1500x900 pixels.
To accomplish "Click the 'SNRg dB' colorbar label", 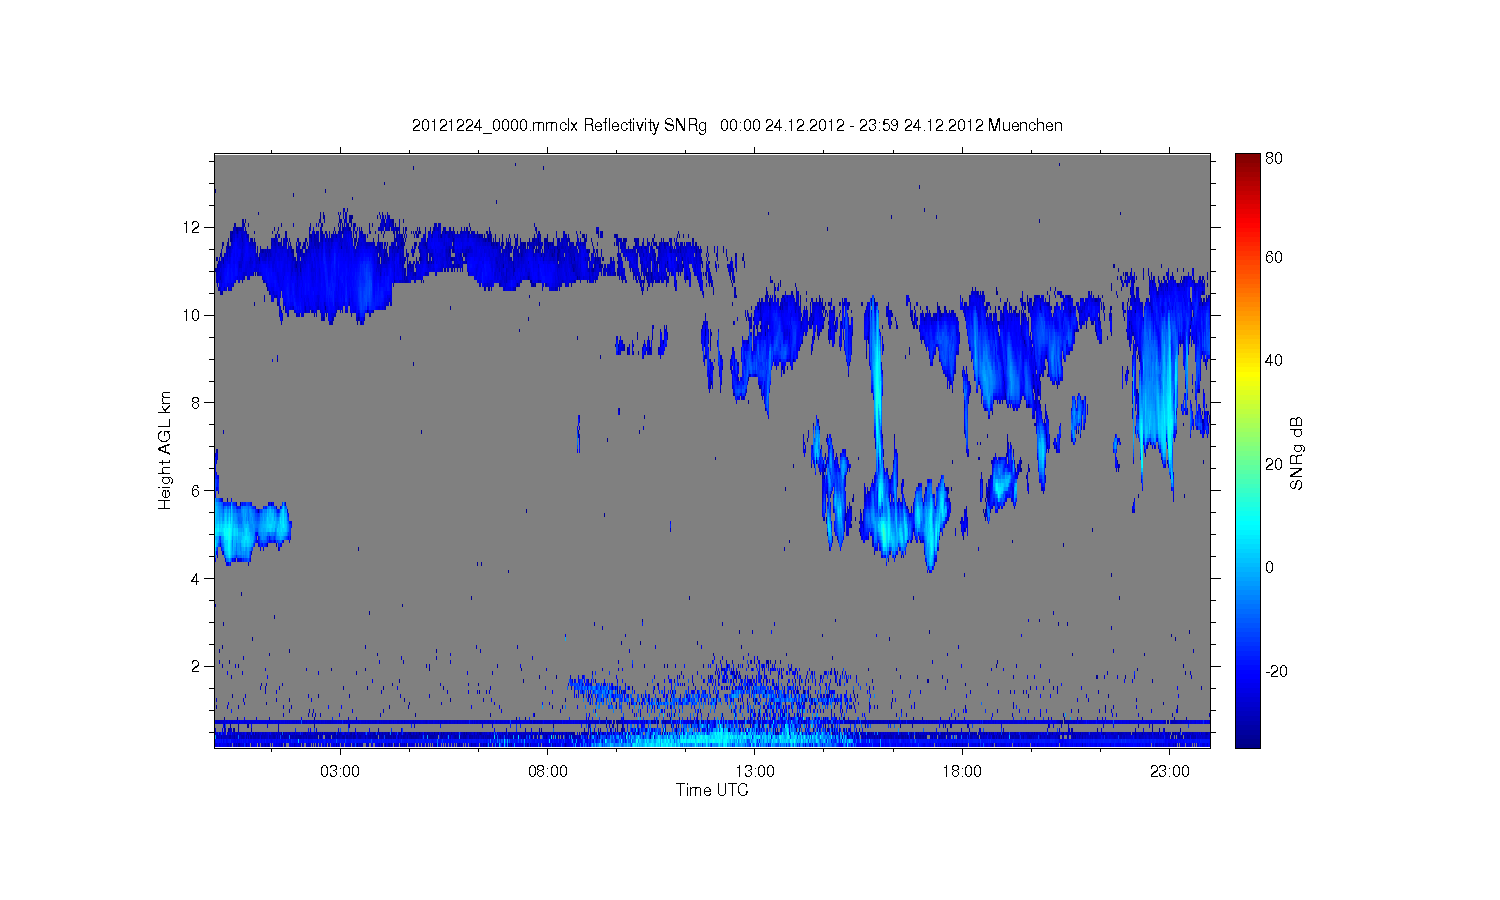I will pos(1297,453).
